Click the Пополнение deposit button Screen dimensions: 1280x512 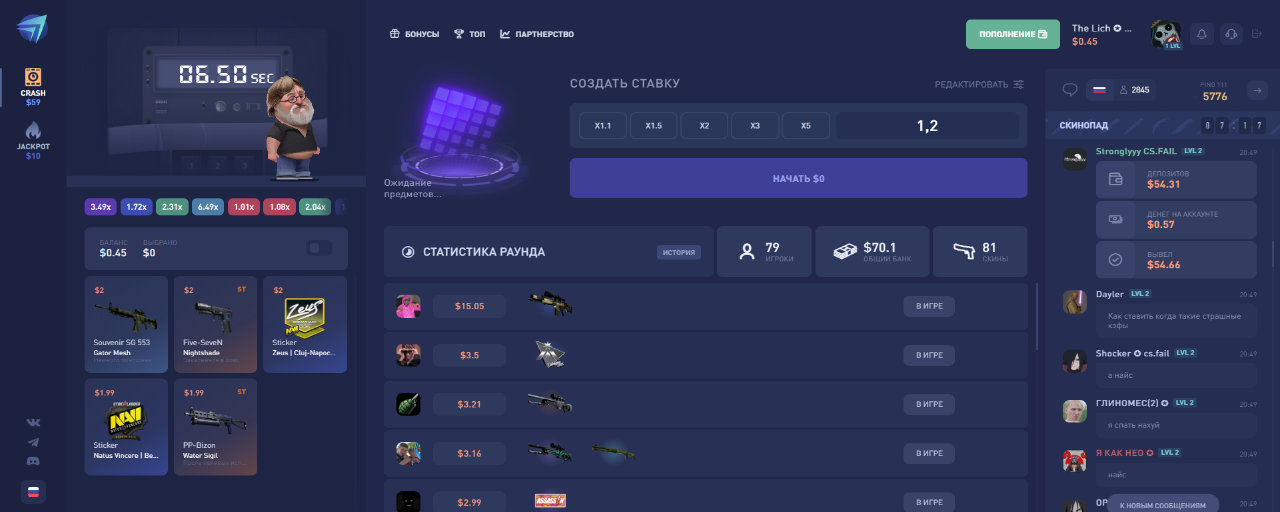point(1013,34)
